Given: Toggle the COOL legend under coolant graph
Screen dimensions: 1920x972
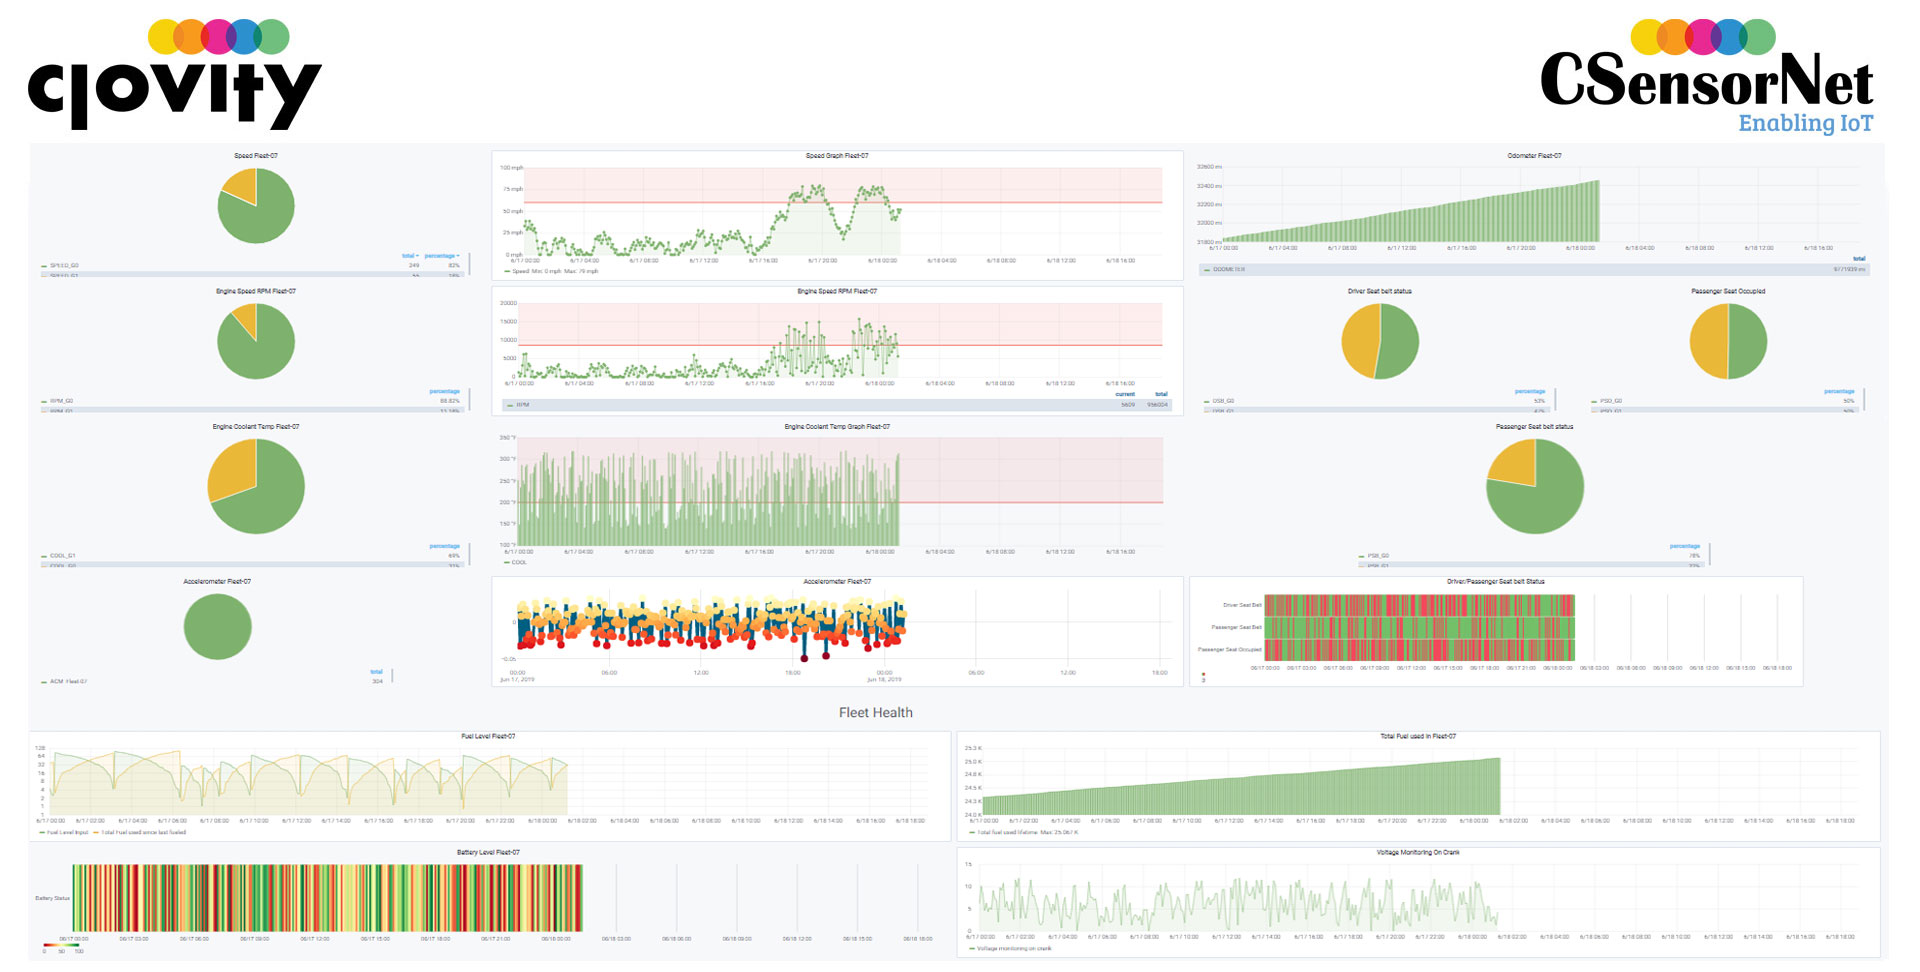Looking at the screenshot, I should pos(515,563).
